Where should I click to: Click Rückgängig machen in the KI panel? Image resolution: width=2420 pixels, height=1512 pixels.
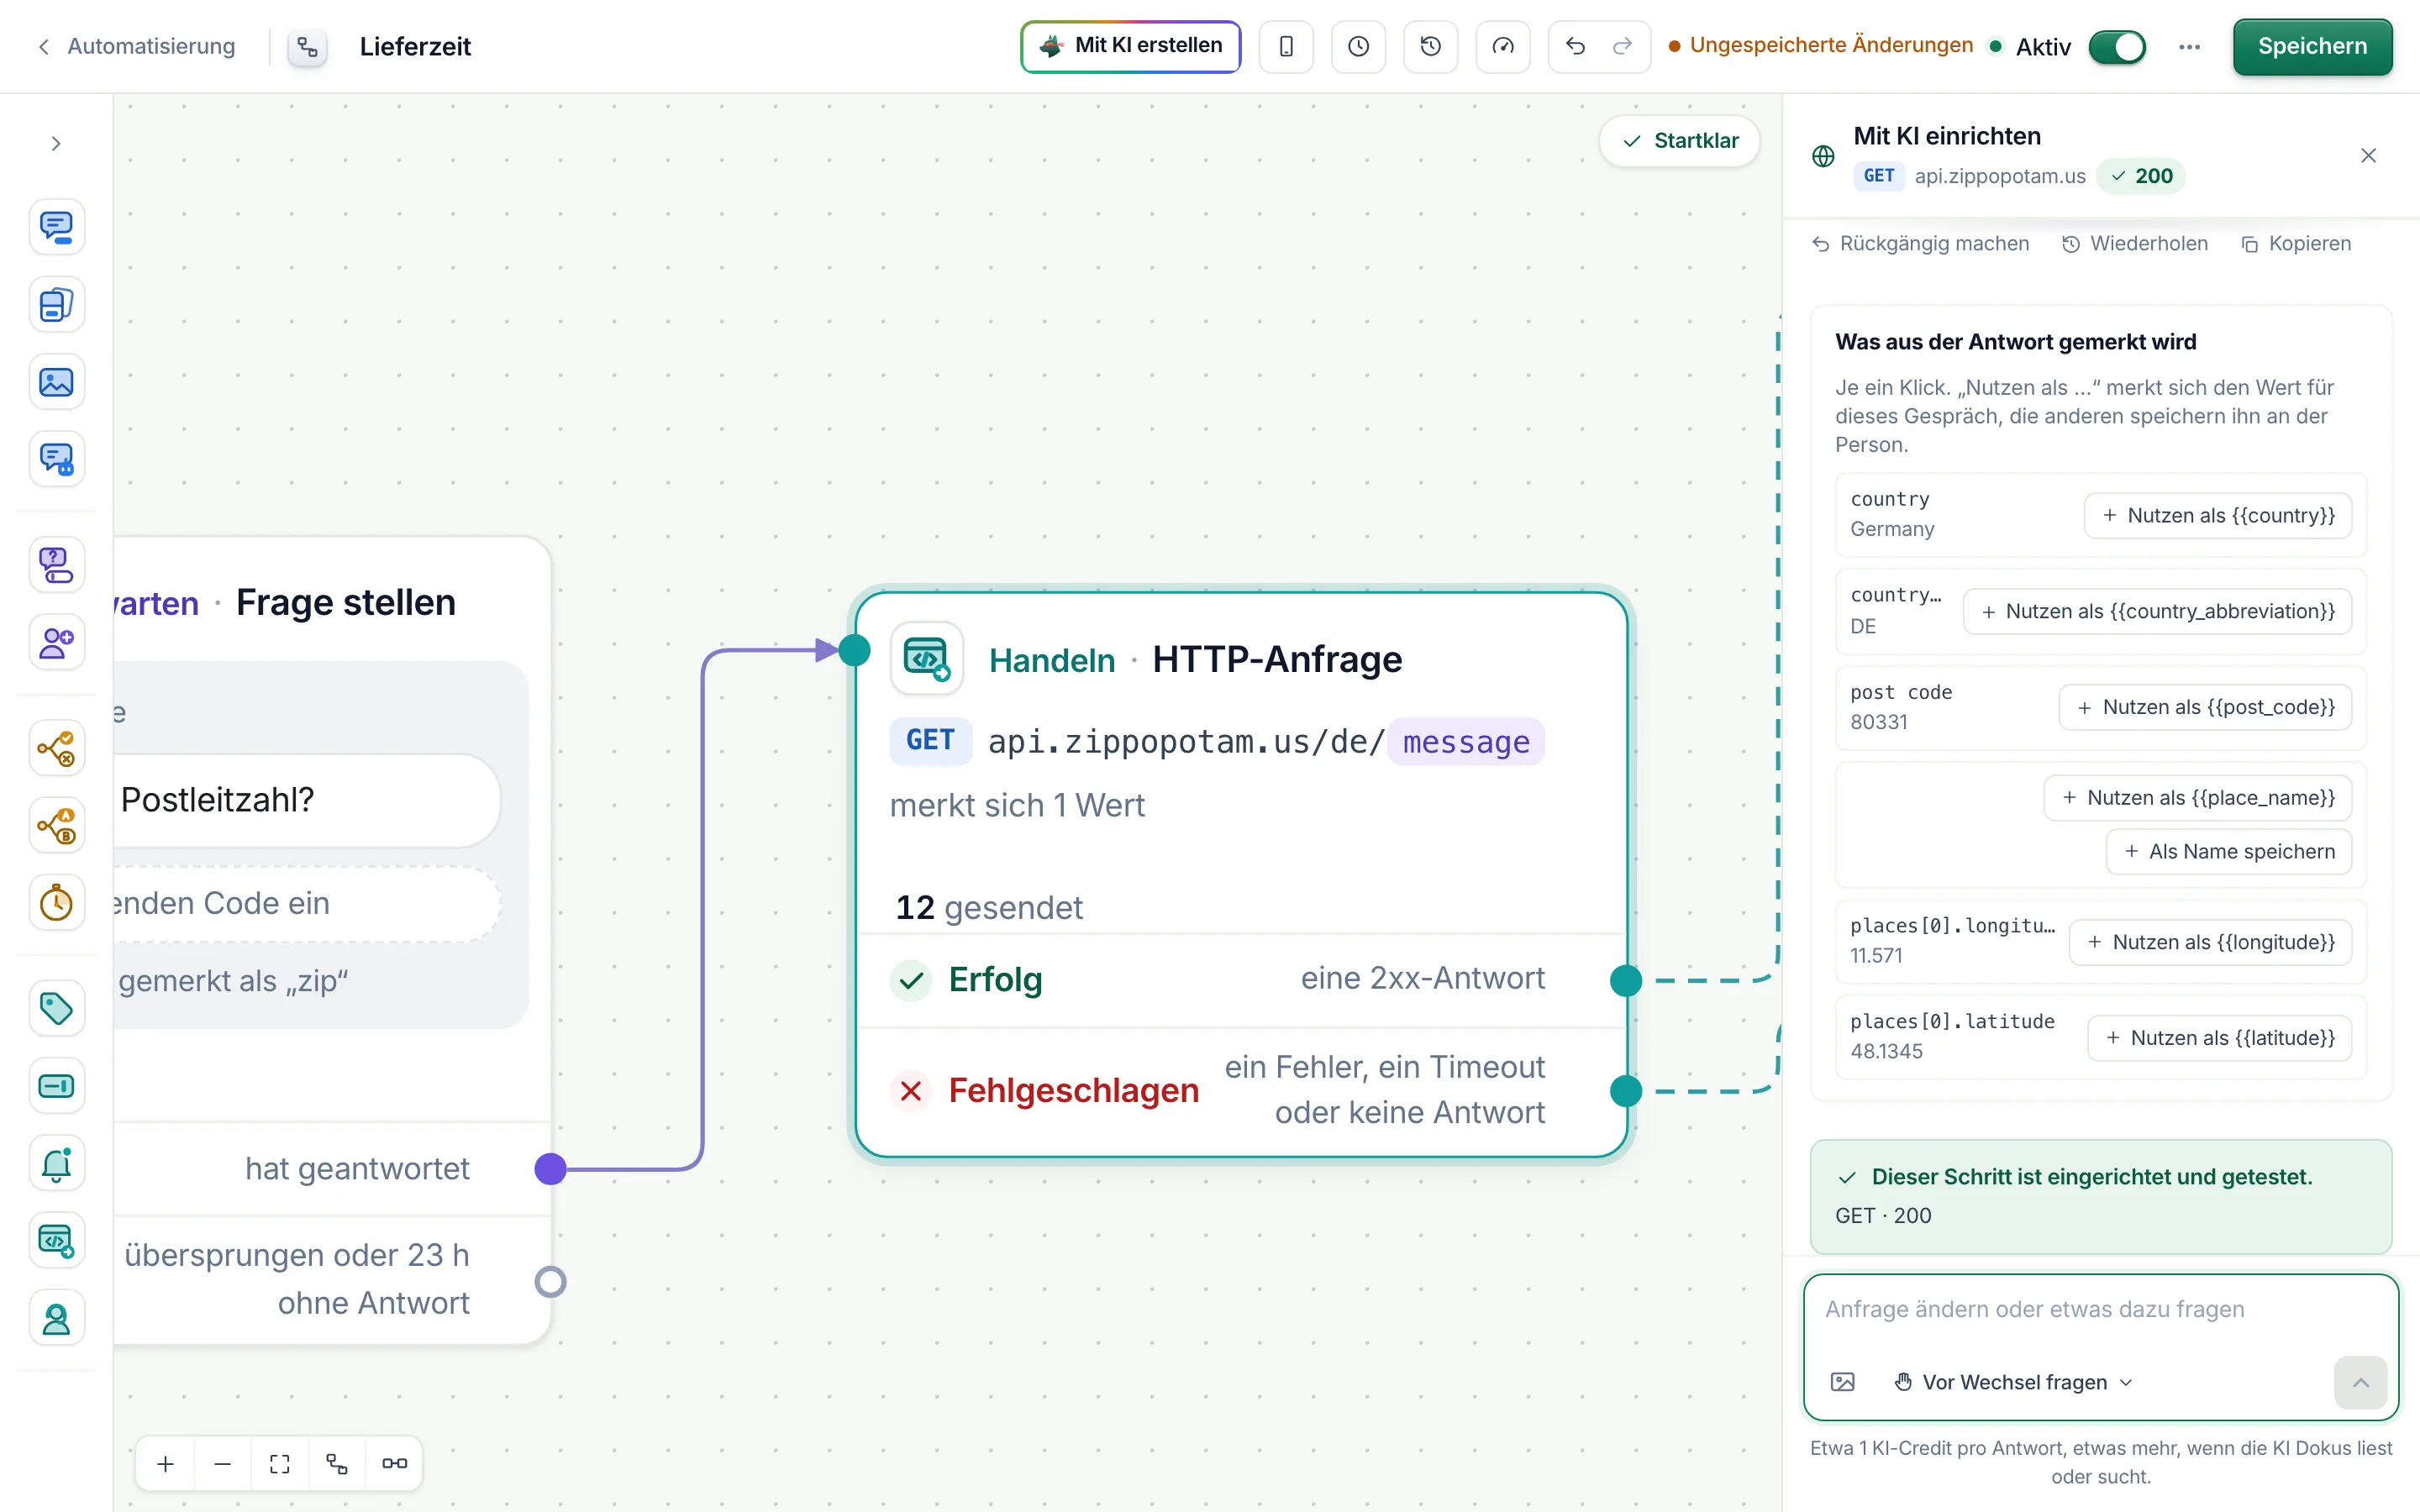coord(1920,244)
